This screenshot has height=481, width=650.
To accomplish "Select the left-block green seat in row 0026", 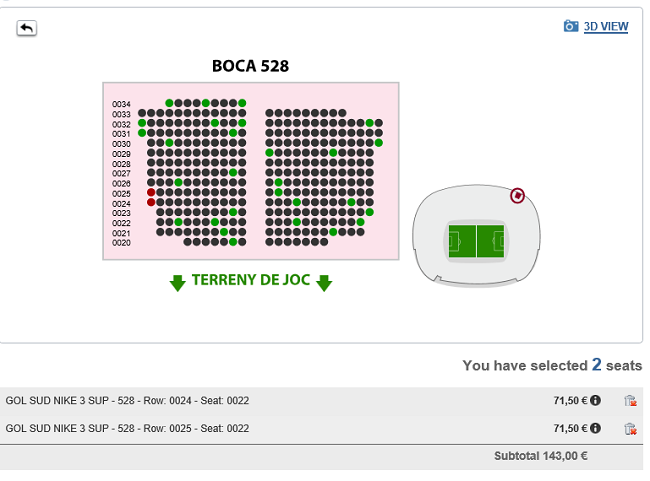I will pos(178,182).
